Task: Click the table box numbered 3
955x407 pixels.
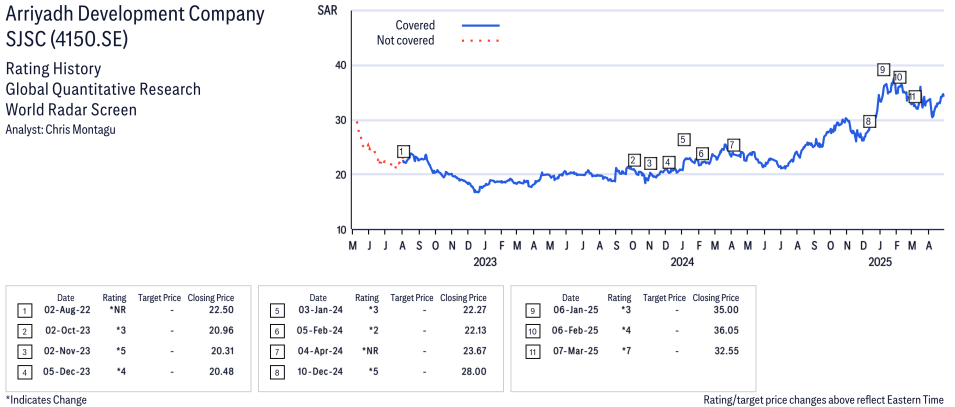Action: 24,352
